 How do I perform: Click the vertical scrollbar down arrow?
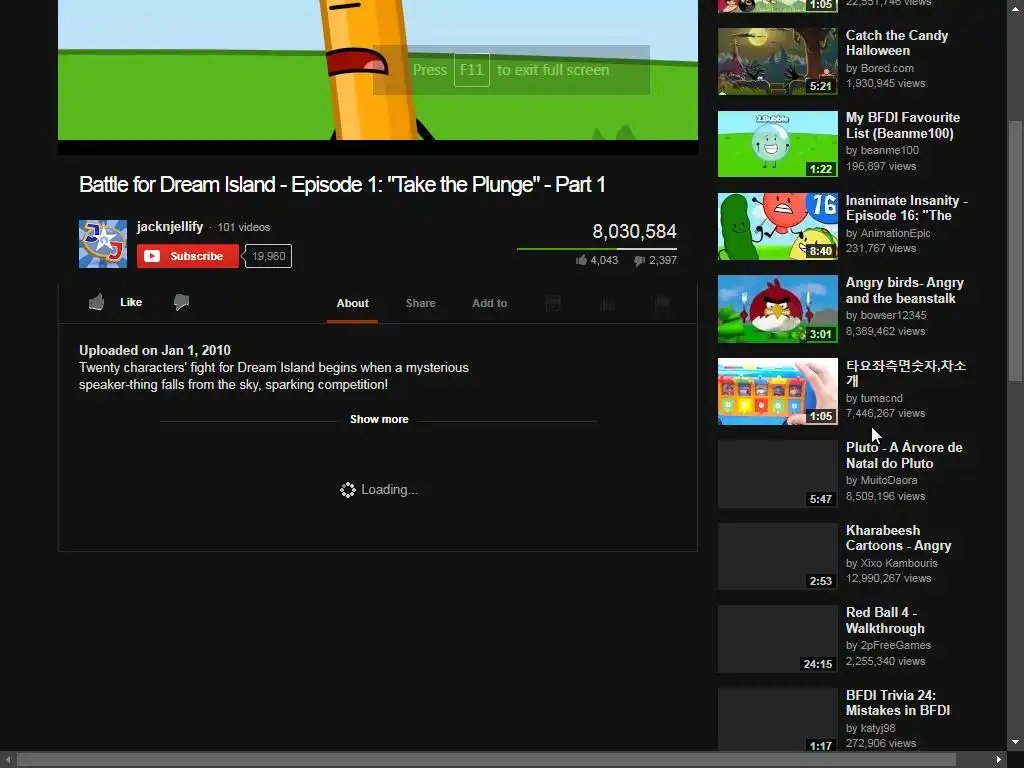coord(1016,743)
